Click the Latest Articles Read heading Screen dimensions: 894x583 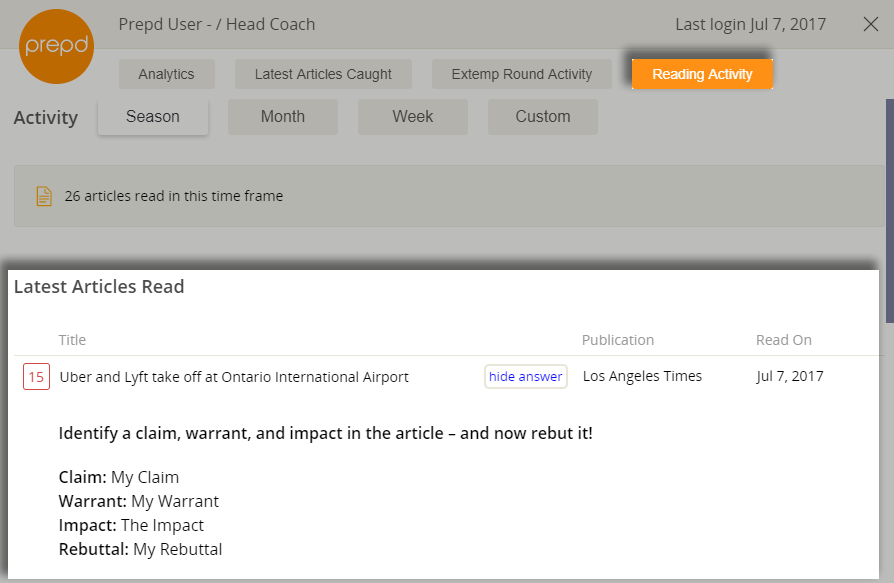[99, 287]
